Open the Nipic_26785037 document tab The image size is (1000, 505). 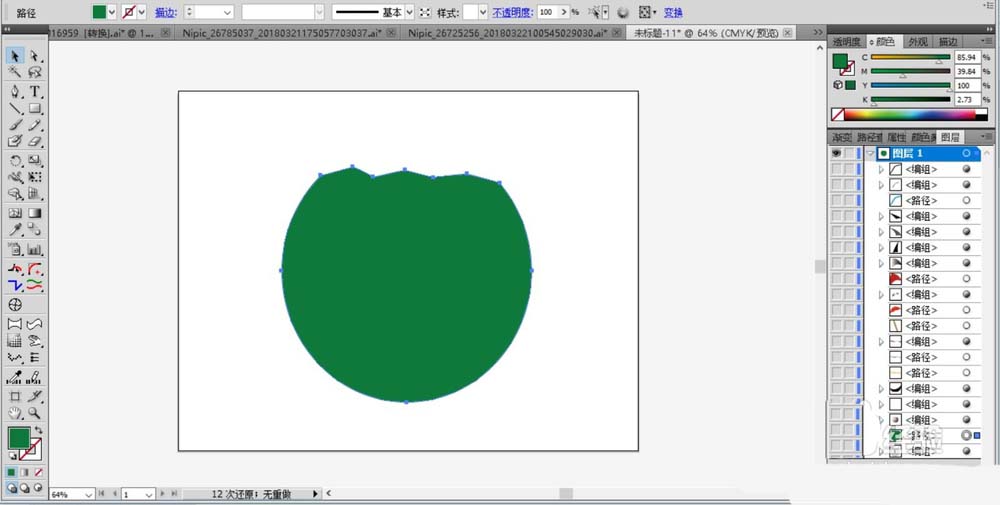(283, 32)
